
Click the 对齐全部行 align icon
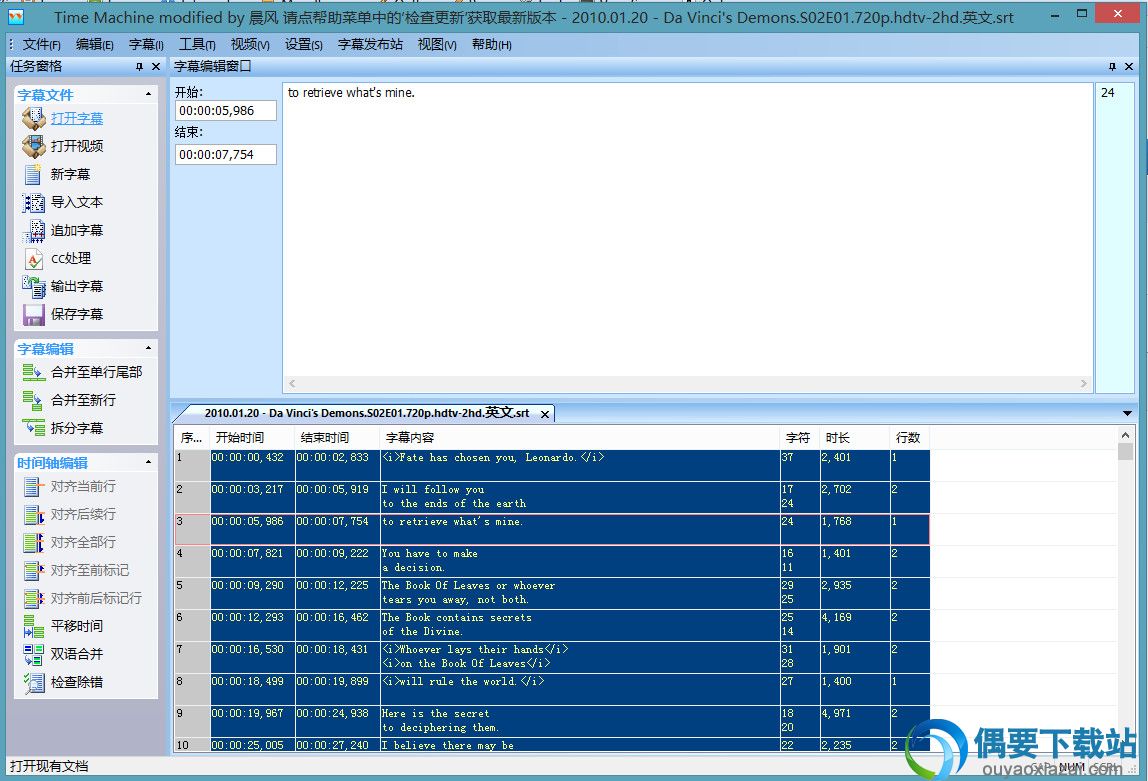(34, 542)
